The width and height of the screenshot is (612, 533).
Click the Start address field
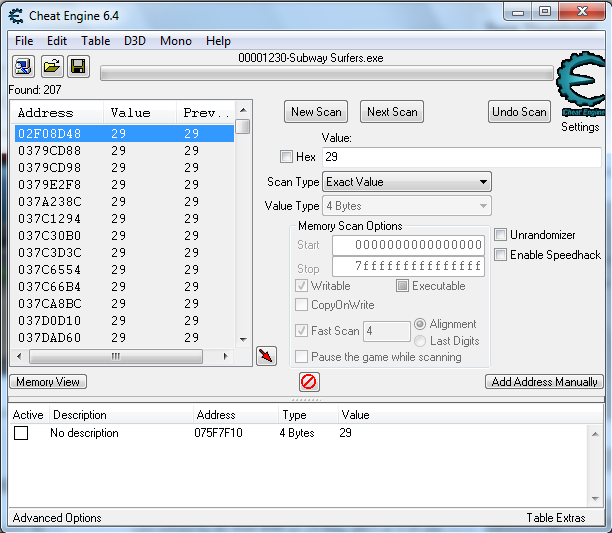pos(408,245)
